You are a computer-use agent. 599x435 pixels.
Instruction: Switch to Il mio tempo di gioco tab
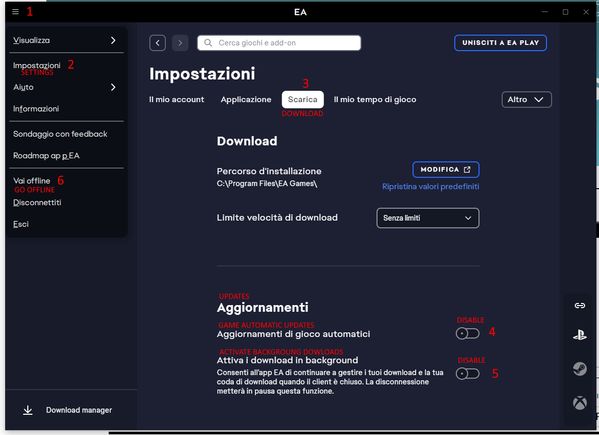(375, 100)
